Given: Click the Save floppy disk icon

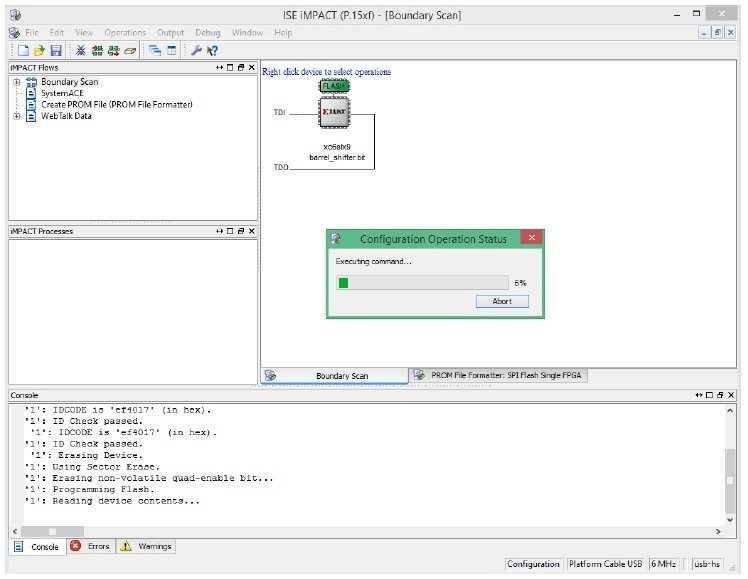Looking at the screenshot, I should (x=56, y=50).
